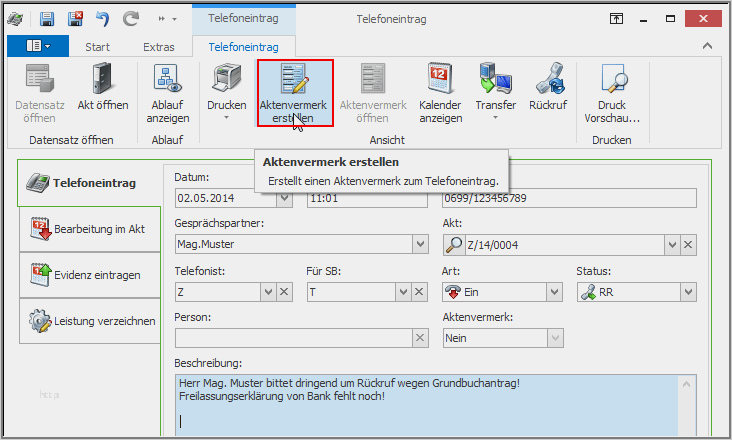Expand the Gesprächspartner combo box
This screenshot has height=440, width=732.
[x=420, y=244]
